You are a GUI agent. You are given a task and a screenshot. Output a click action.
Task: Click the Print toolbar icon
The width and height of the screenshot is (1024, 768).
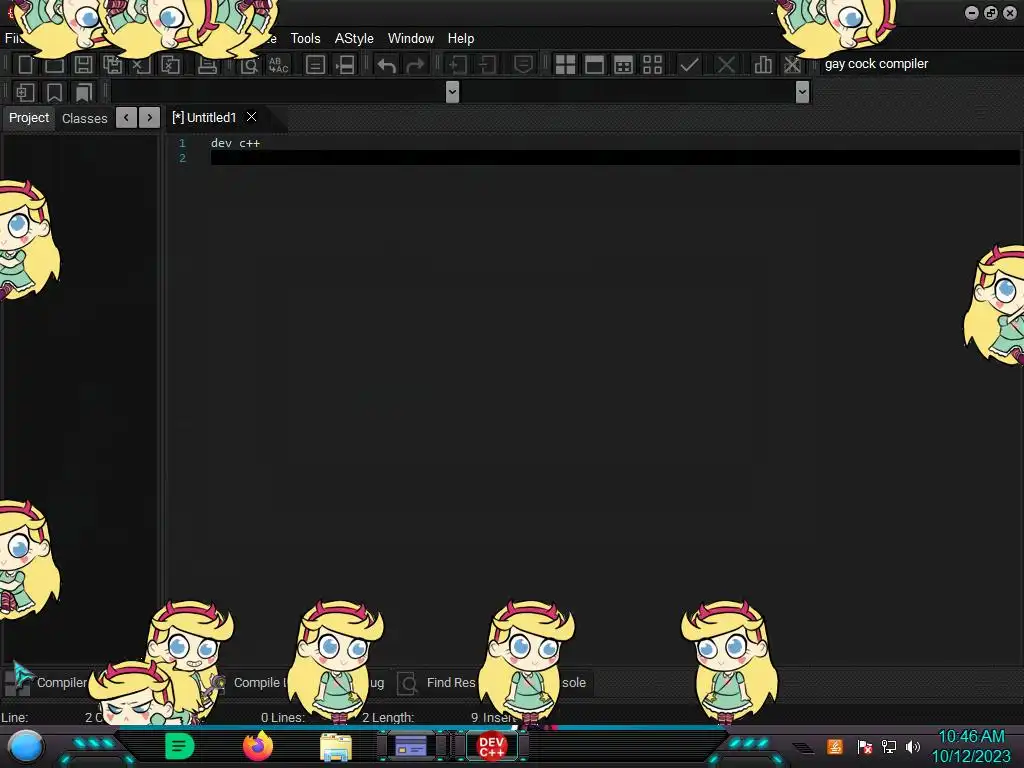tap(207, 64)
